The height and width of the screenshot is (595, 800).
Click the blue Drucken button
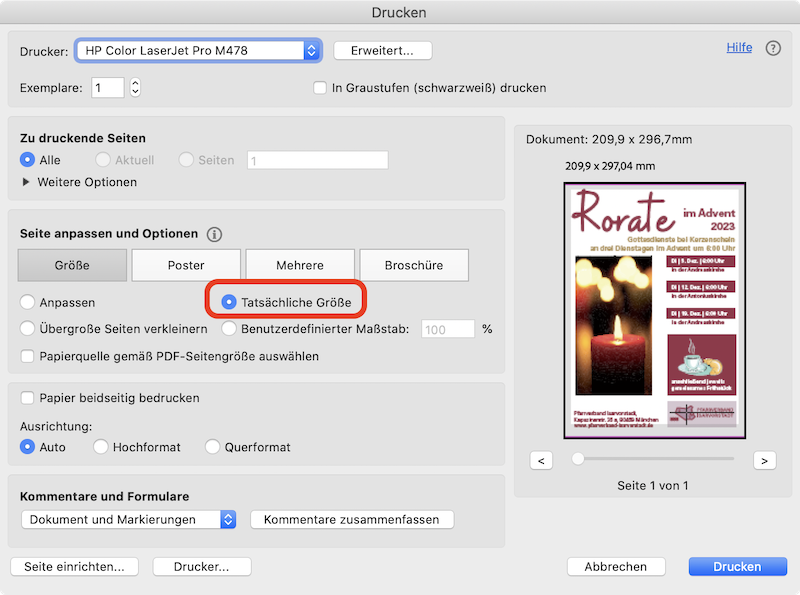tap(736, 566)
